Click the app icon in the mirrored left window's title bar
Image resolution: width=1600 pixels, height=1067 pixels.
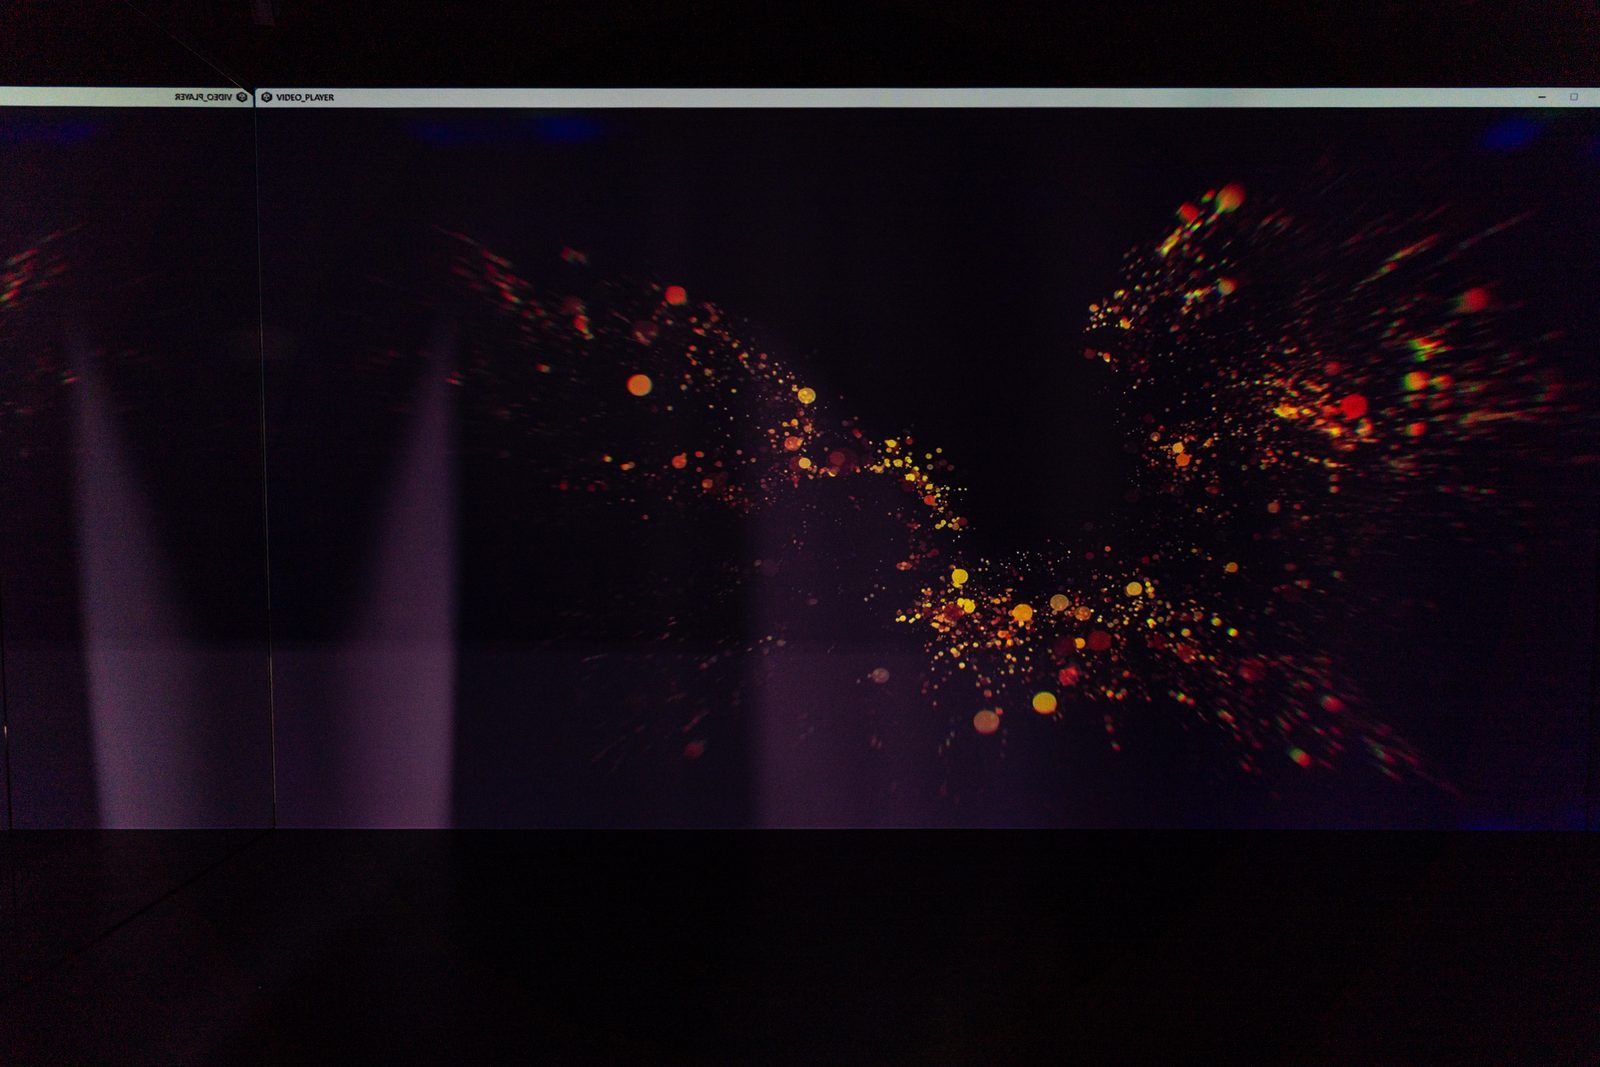point(241,97)
